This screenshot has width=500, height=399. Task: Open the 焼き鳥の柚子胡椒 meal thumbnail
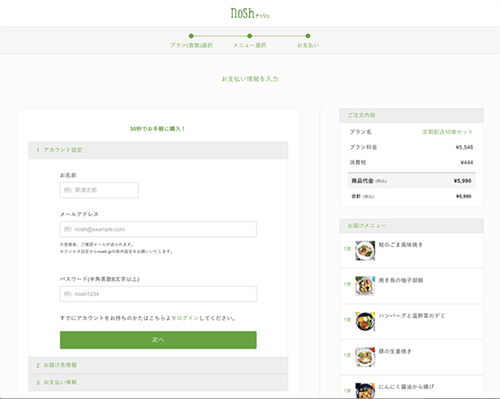[x=365, y=286]
